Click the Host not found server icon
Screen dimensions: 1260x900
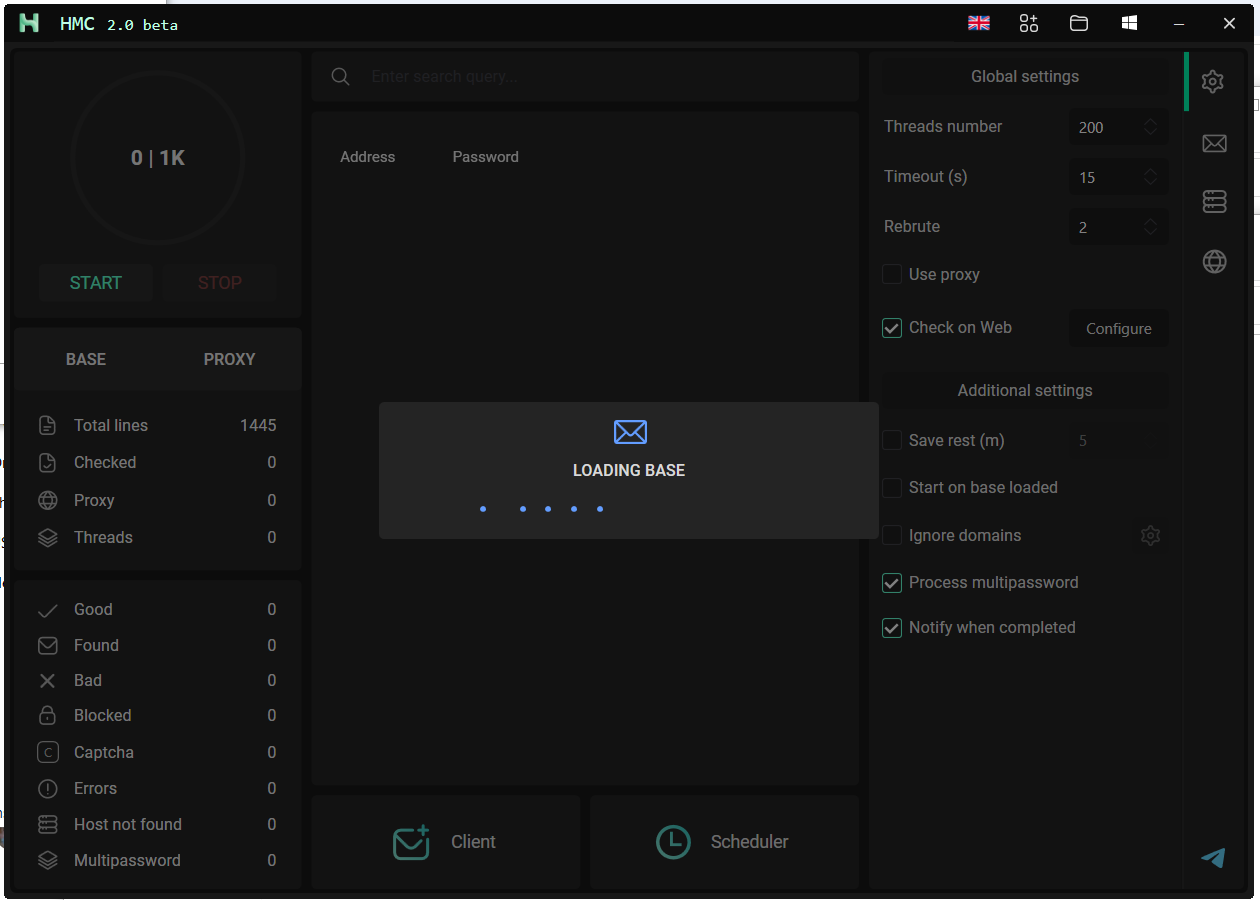click(x=47, y=825)
